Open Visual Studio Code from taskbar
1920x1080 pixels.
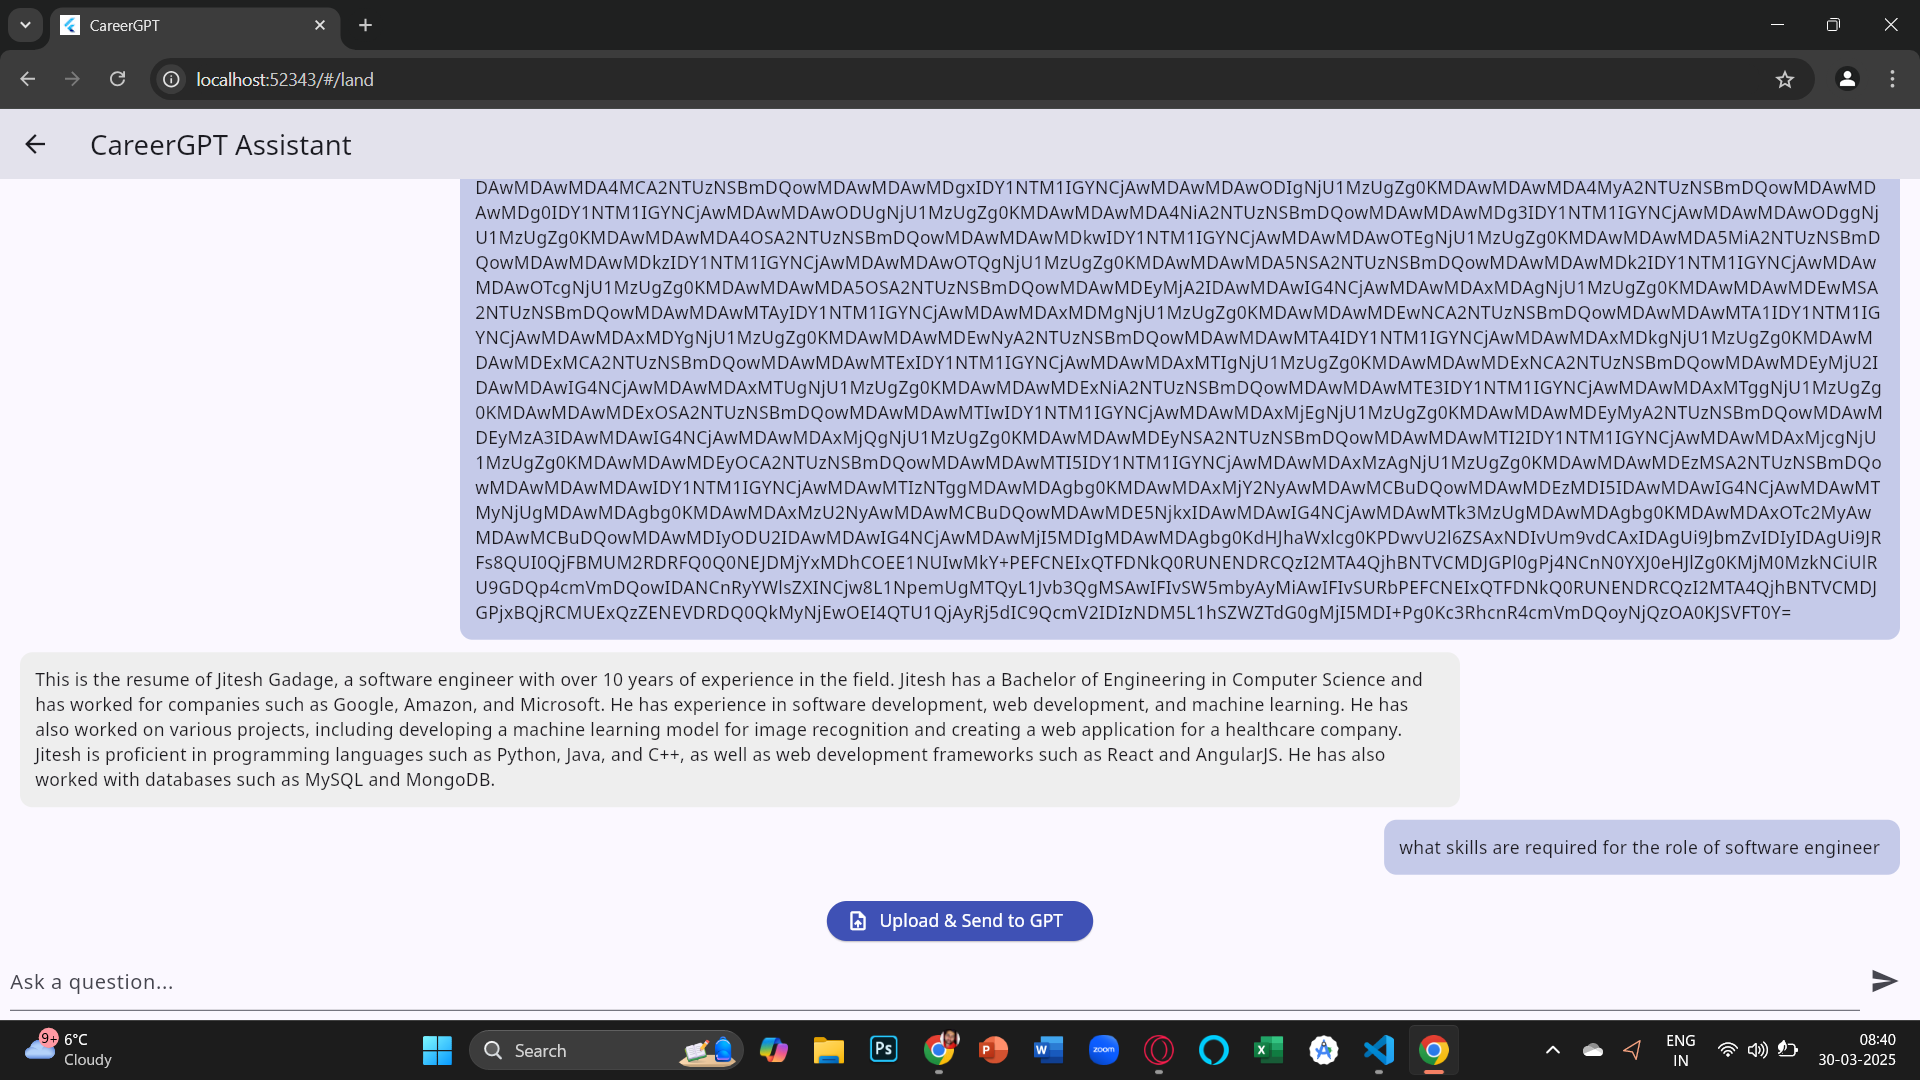[x=1378, y=1050]
